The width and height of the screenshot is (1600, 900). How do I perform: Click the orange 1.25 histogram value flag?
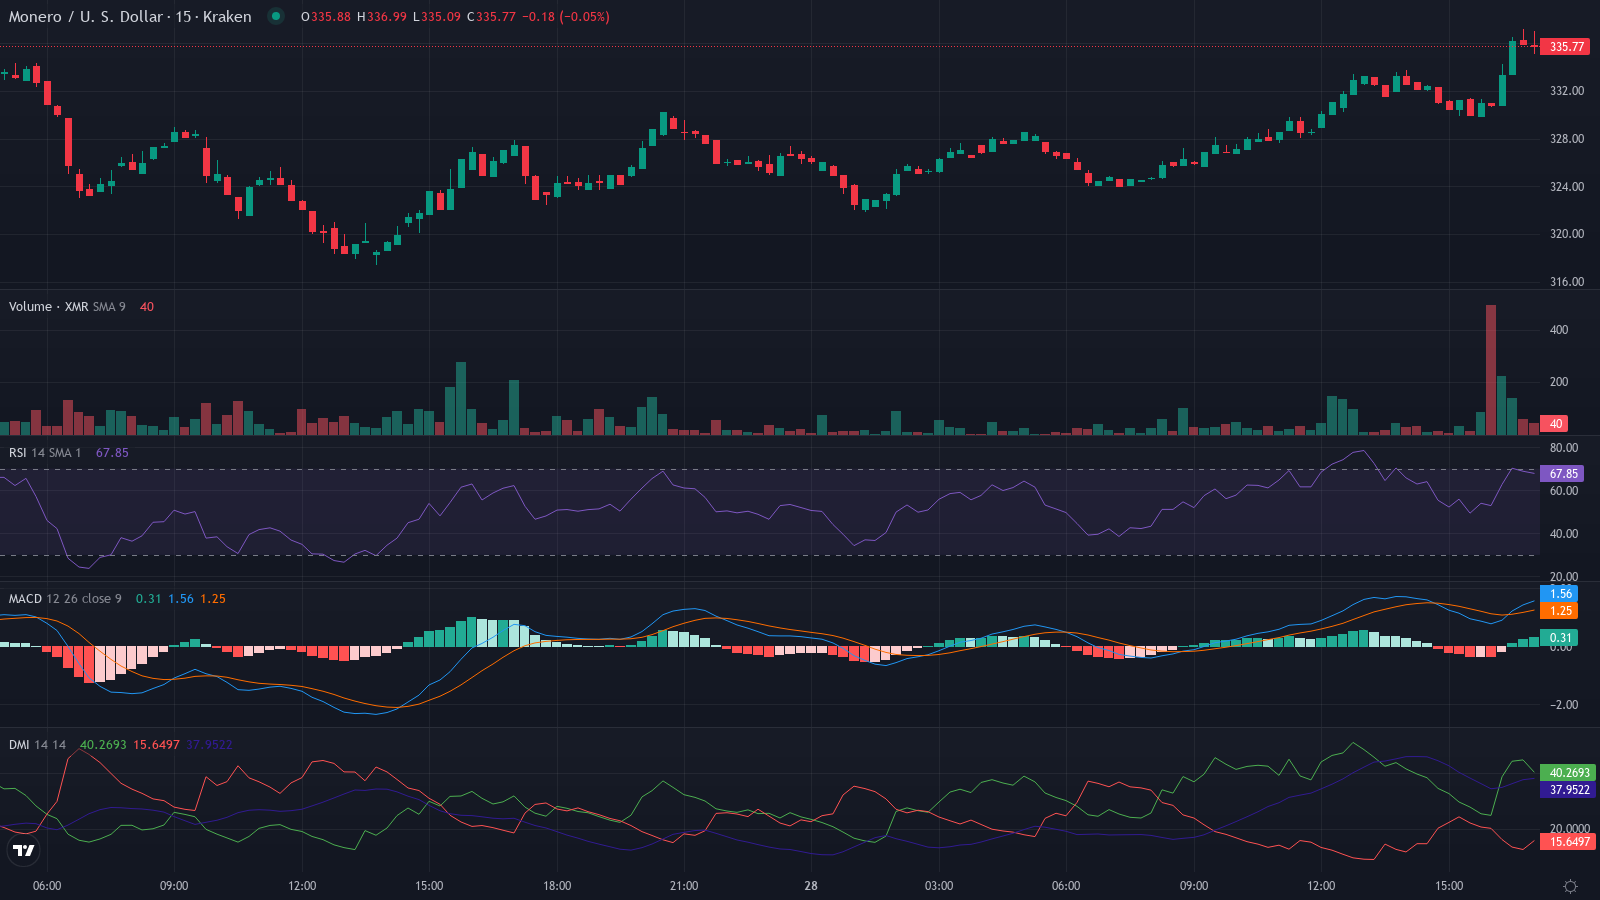coord(1560,609)
